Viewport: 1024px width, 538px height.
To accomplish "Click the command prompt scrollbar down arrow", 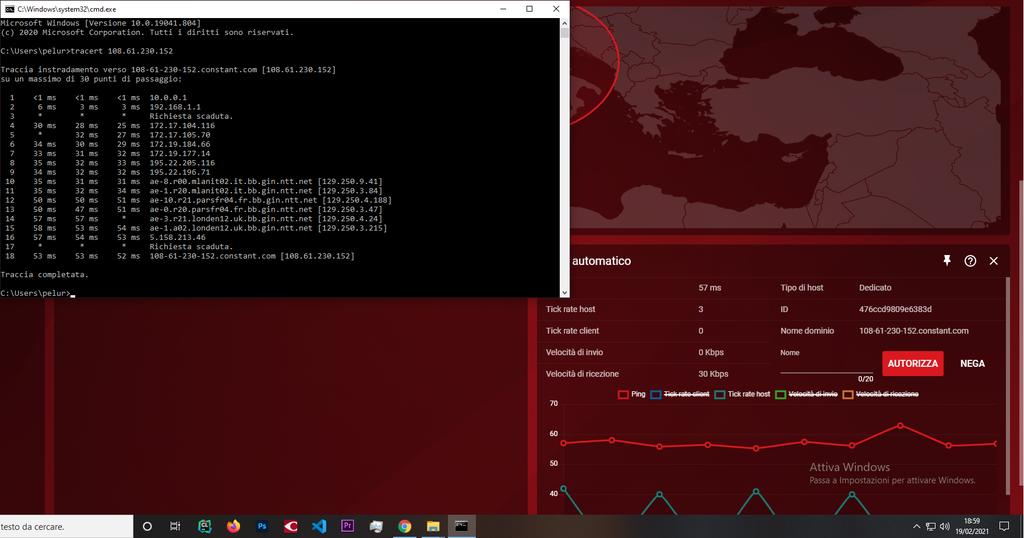I will [x=564, y=291].
